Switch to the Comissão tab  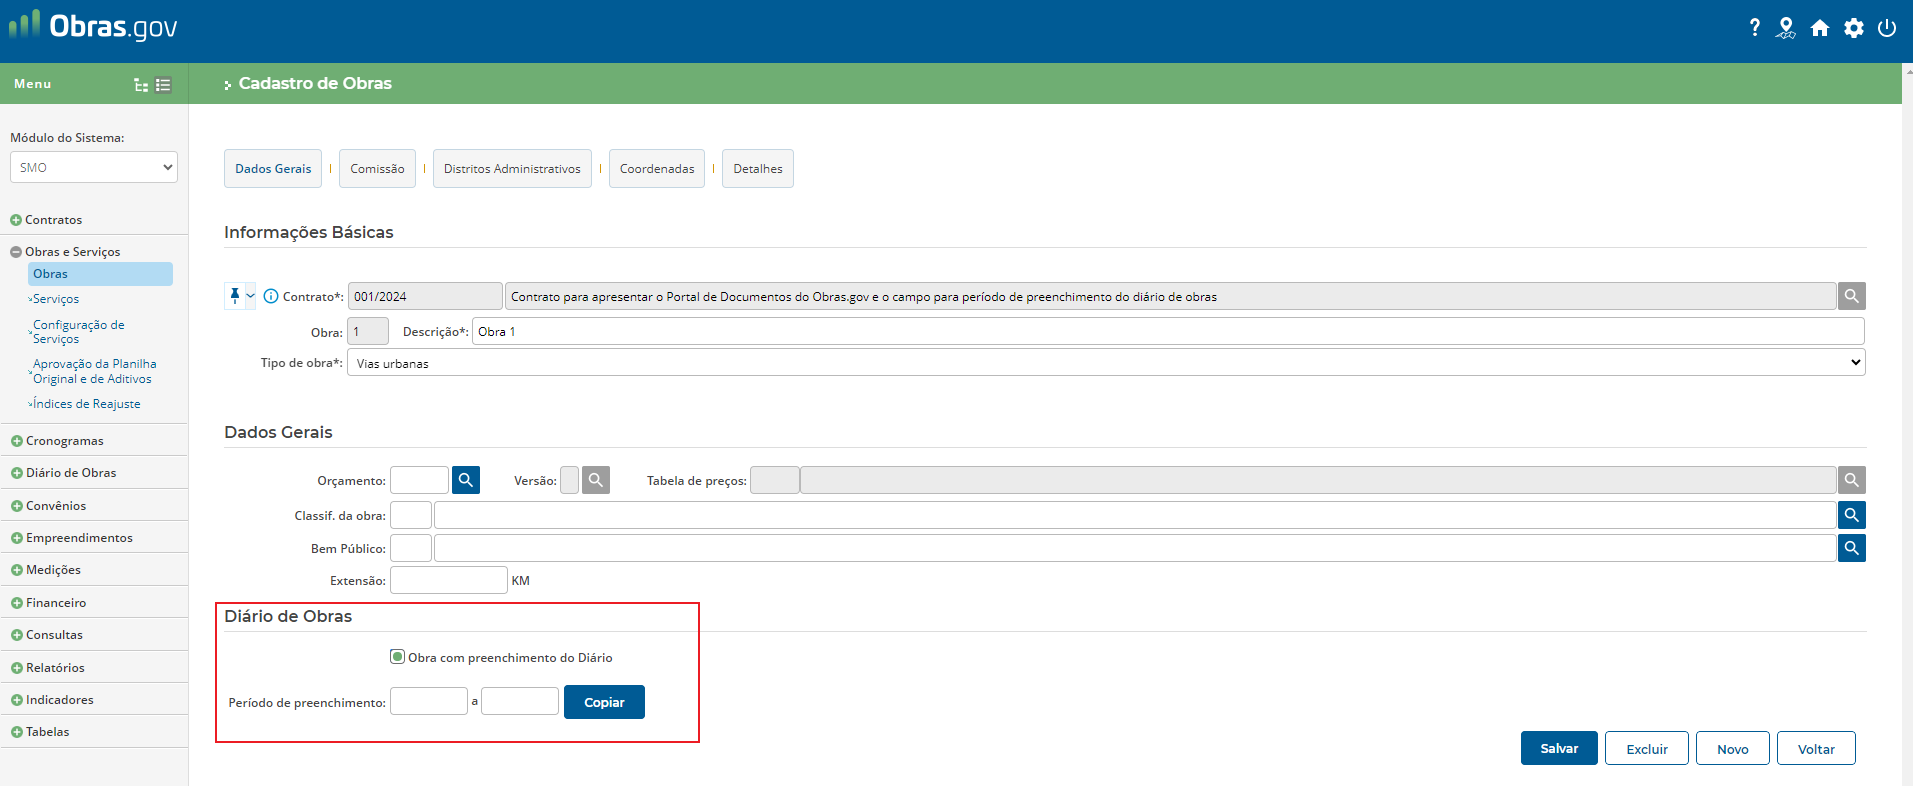coord(377,169)
